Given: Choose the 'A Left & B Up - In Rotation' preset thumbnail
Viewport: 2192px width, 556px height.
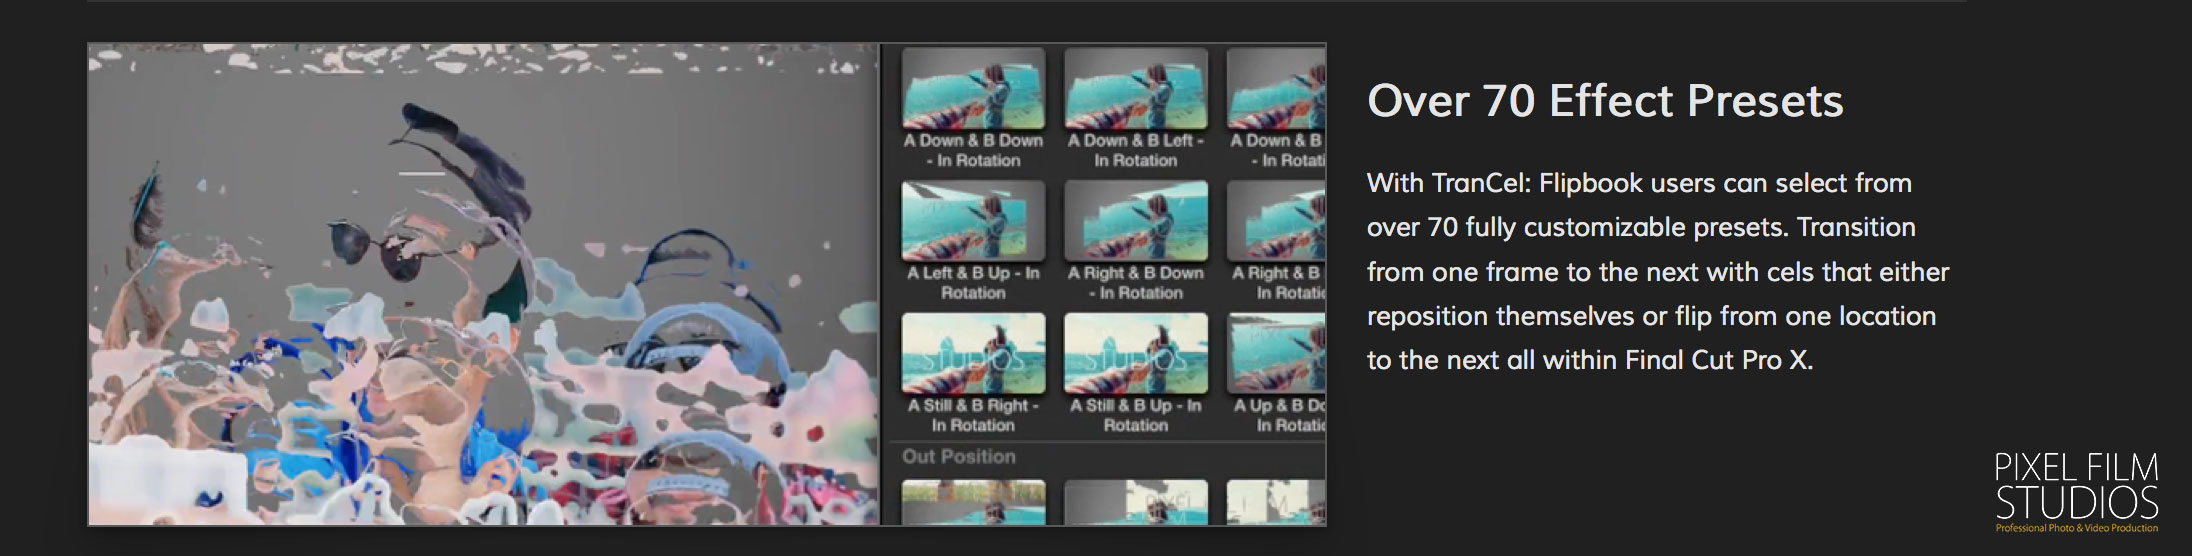Looking at the screenshot, I should tap(973, 221).
